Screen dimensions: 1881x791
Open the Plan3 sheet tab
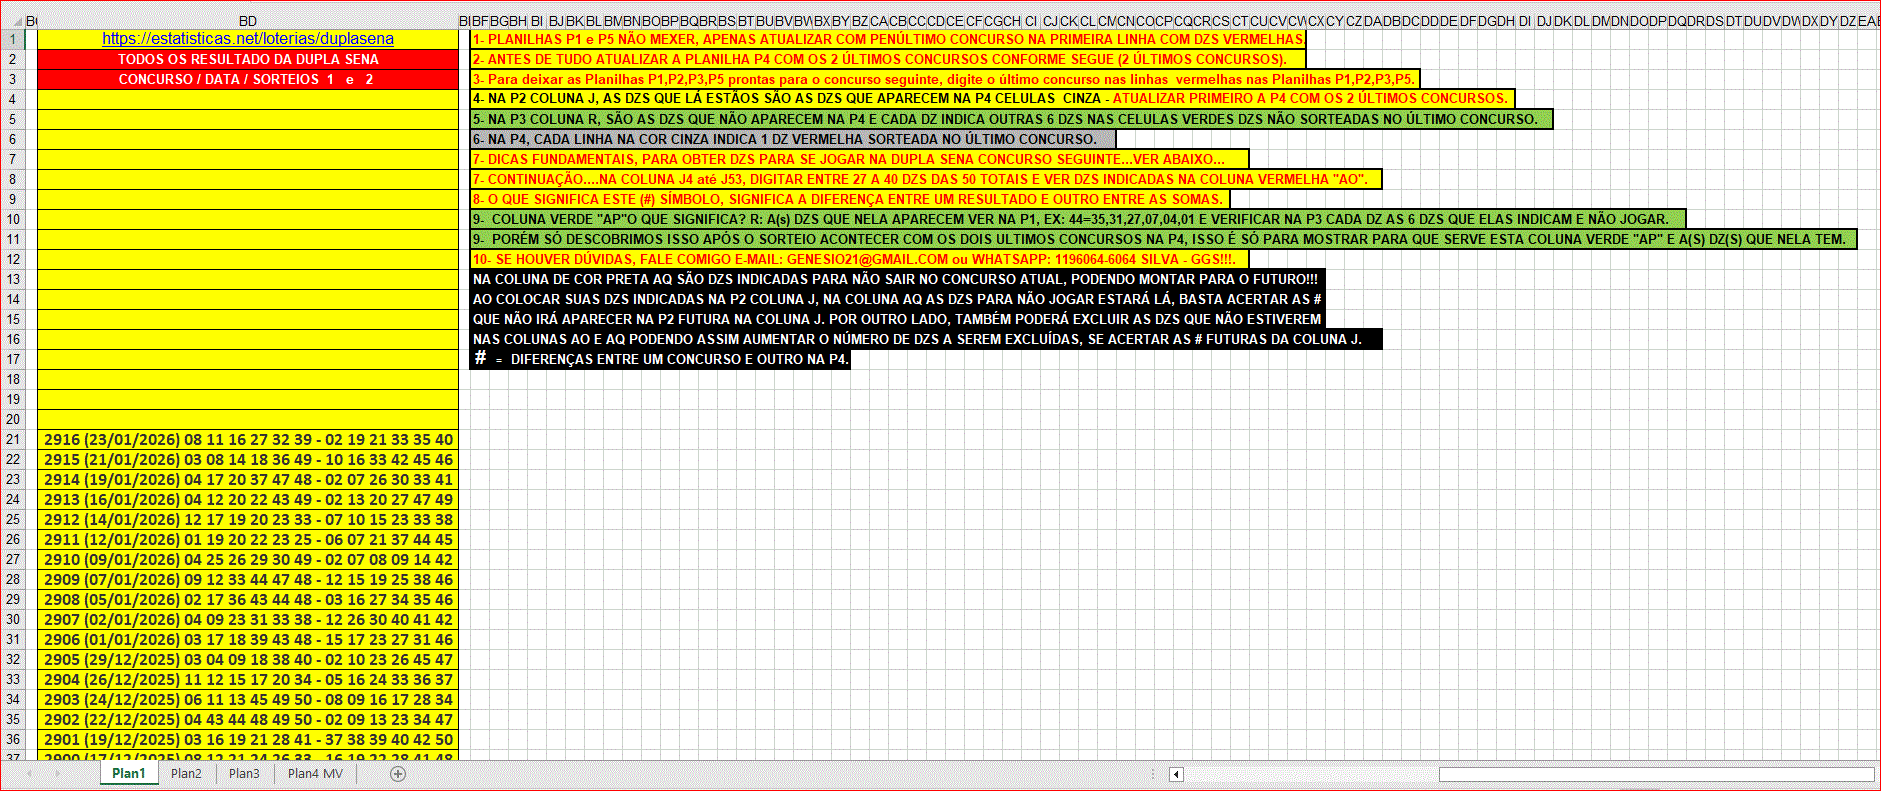click(x=244, y=774)
